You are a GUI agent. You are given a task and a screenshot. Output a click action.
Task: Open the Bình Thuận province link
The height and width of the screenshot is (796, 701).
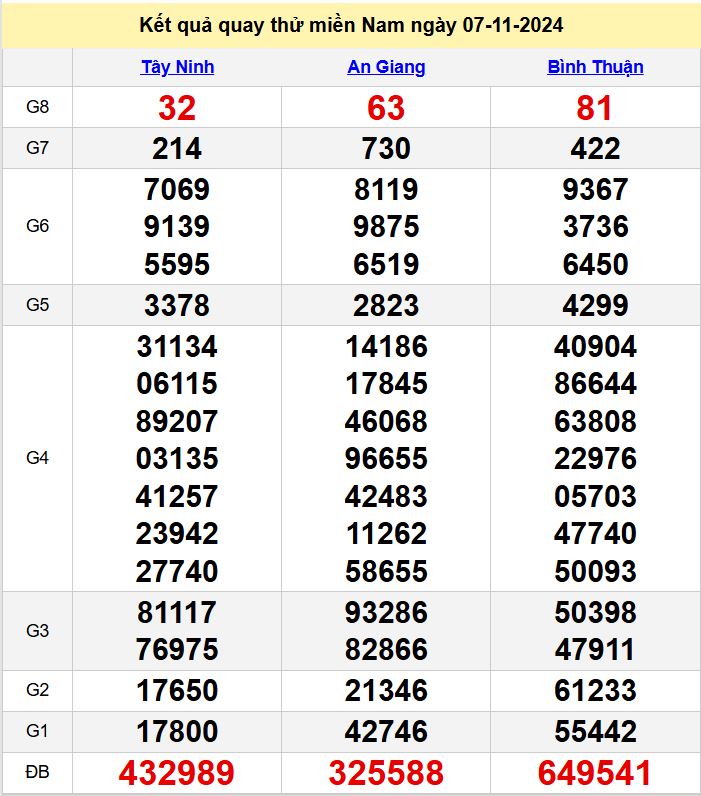coord(595,67)
